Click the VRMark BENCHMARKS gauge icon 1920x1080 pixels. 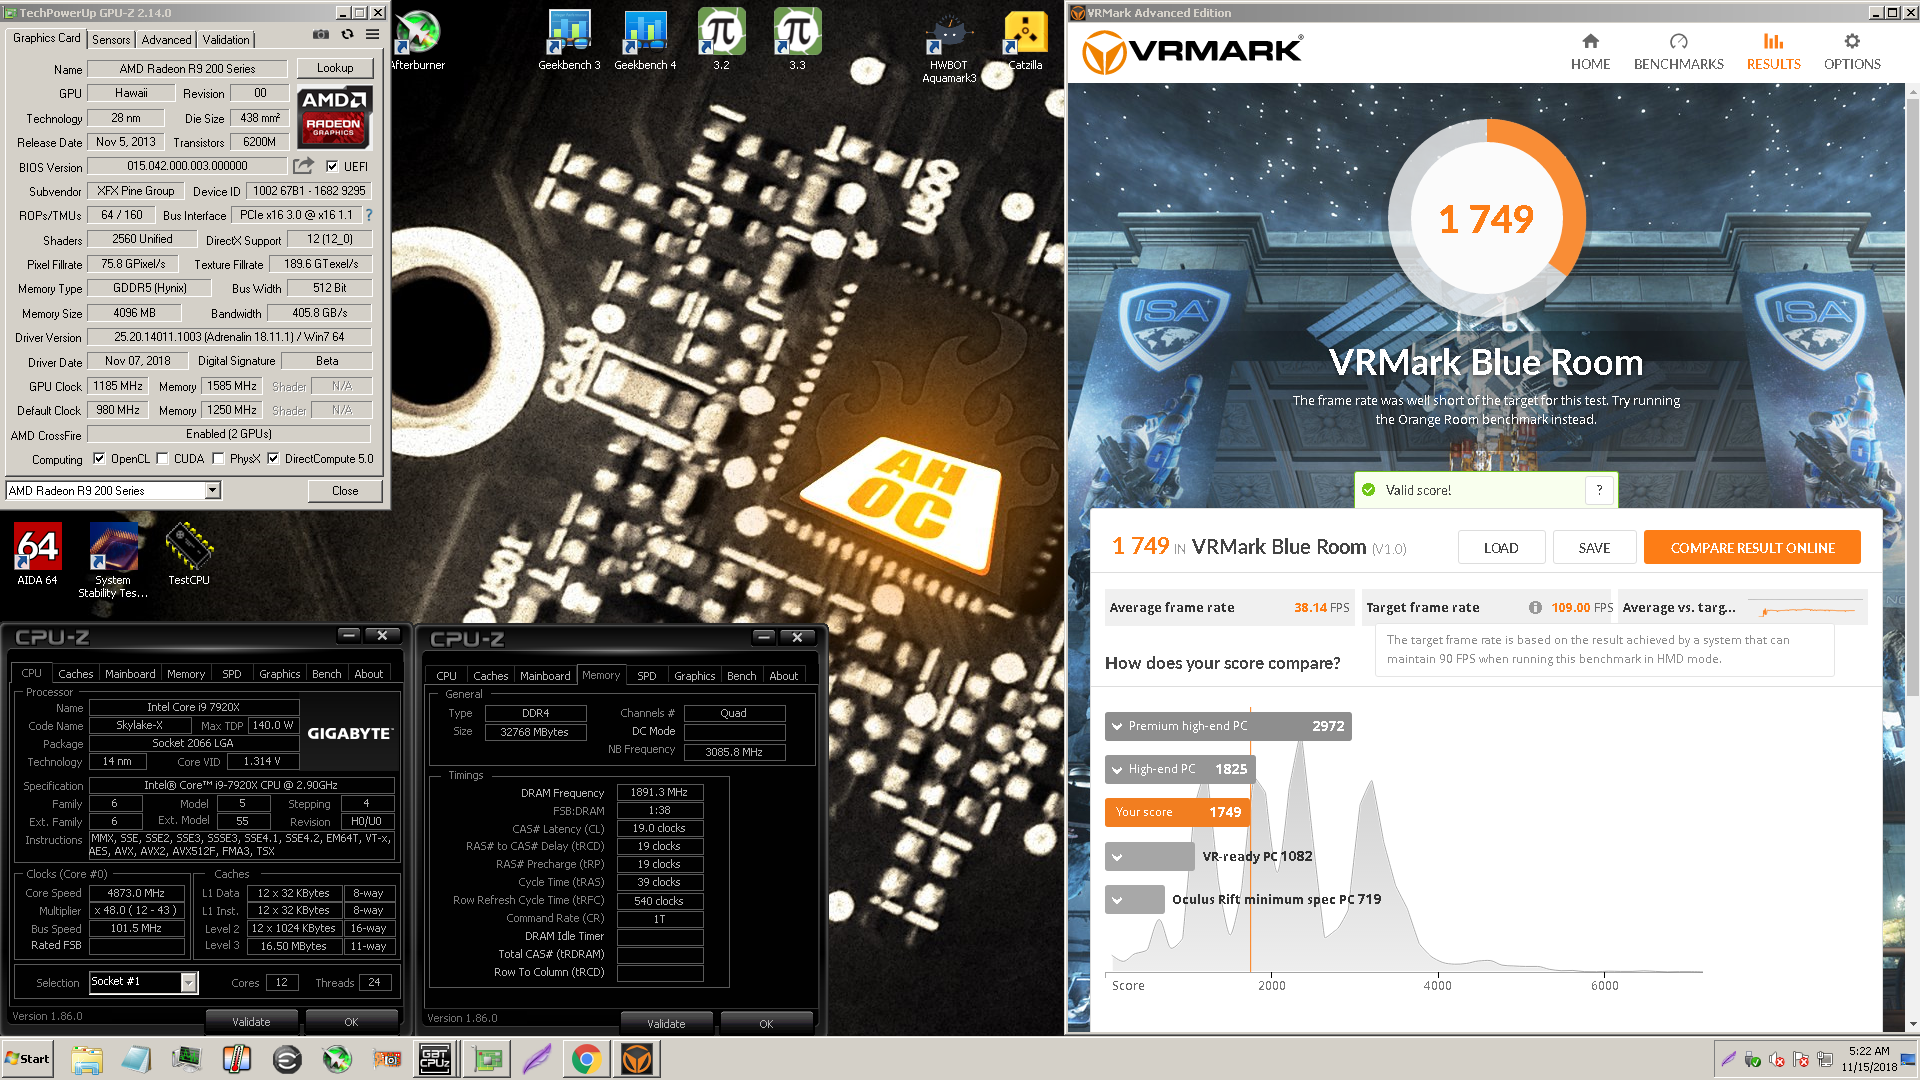(x=1678, y=41)
